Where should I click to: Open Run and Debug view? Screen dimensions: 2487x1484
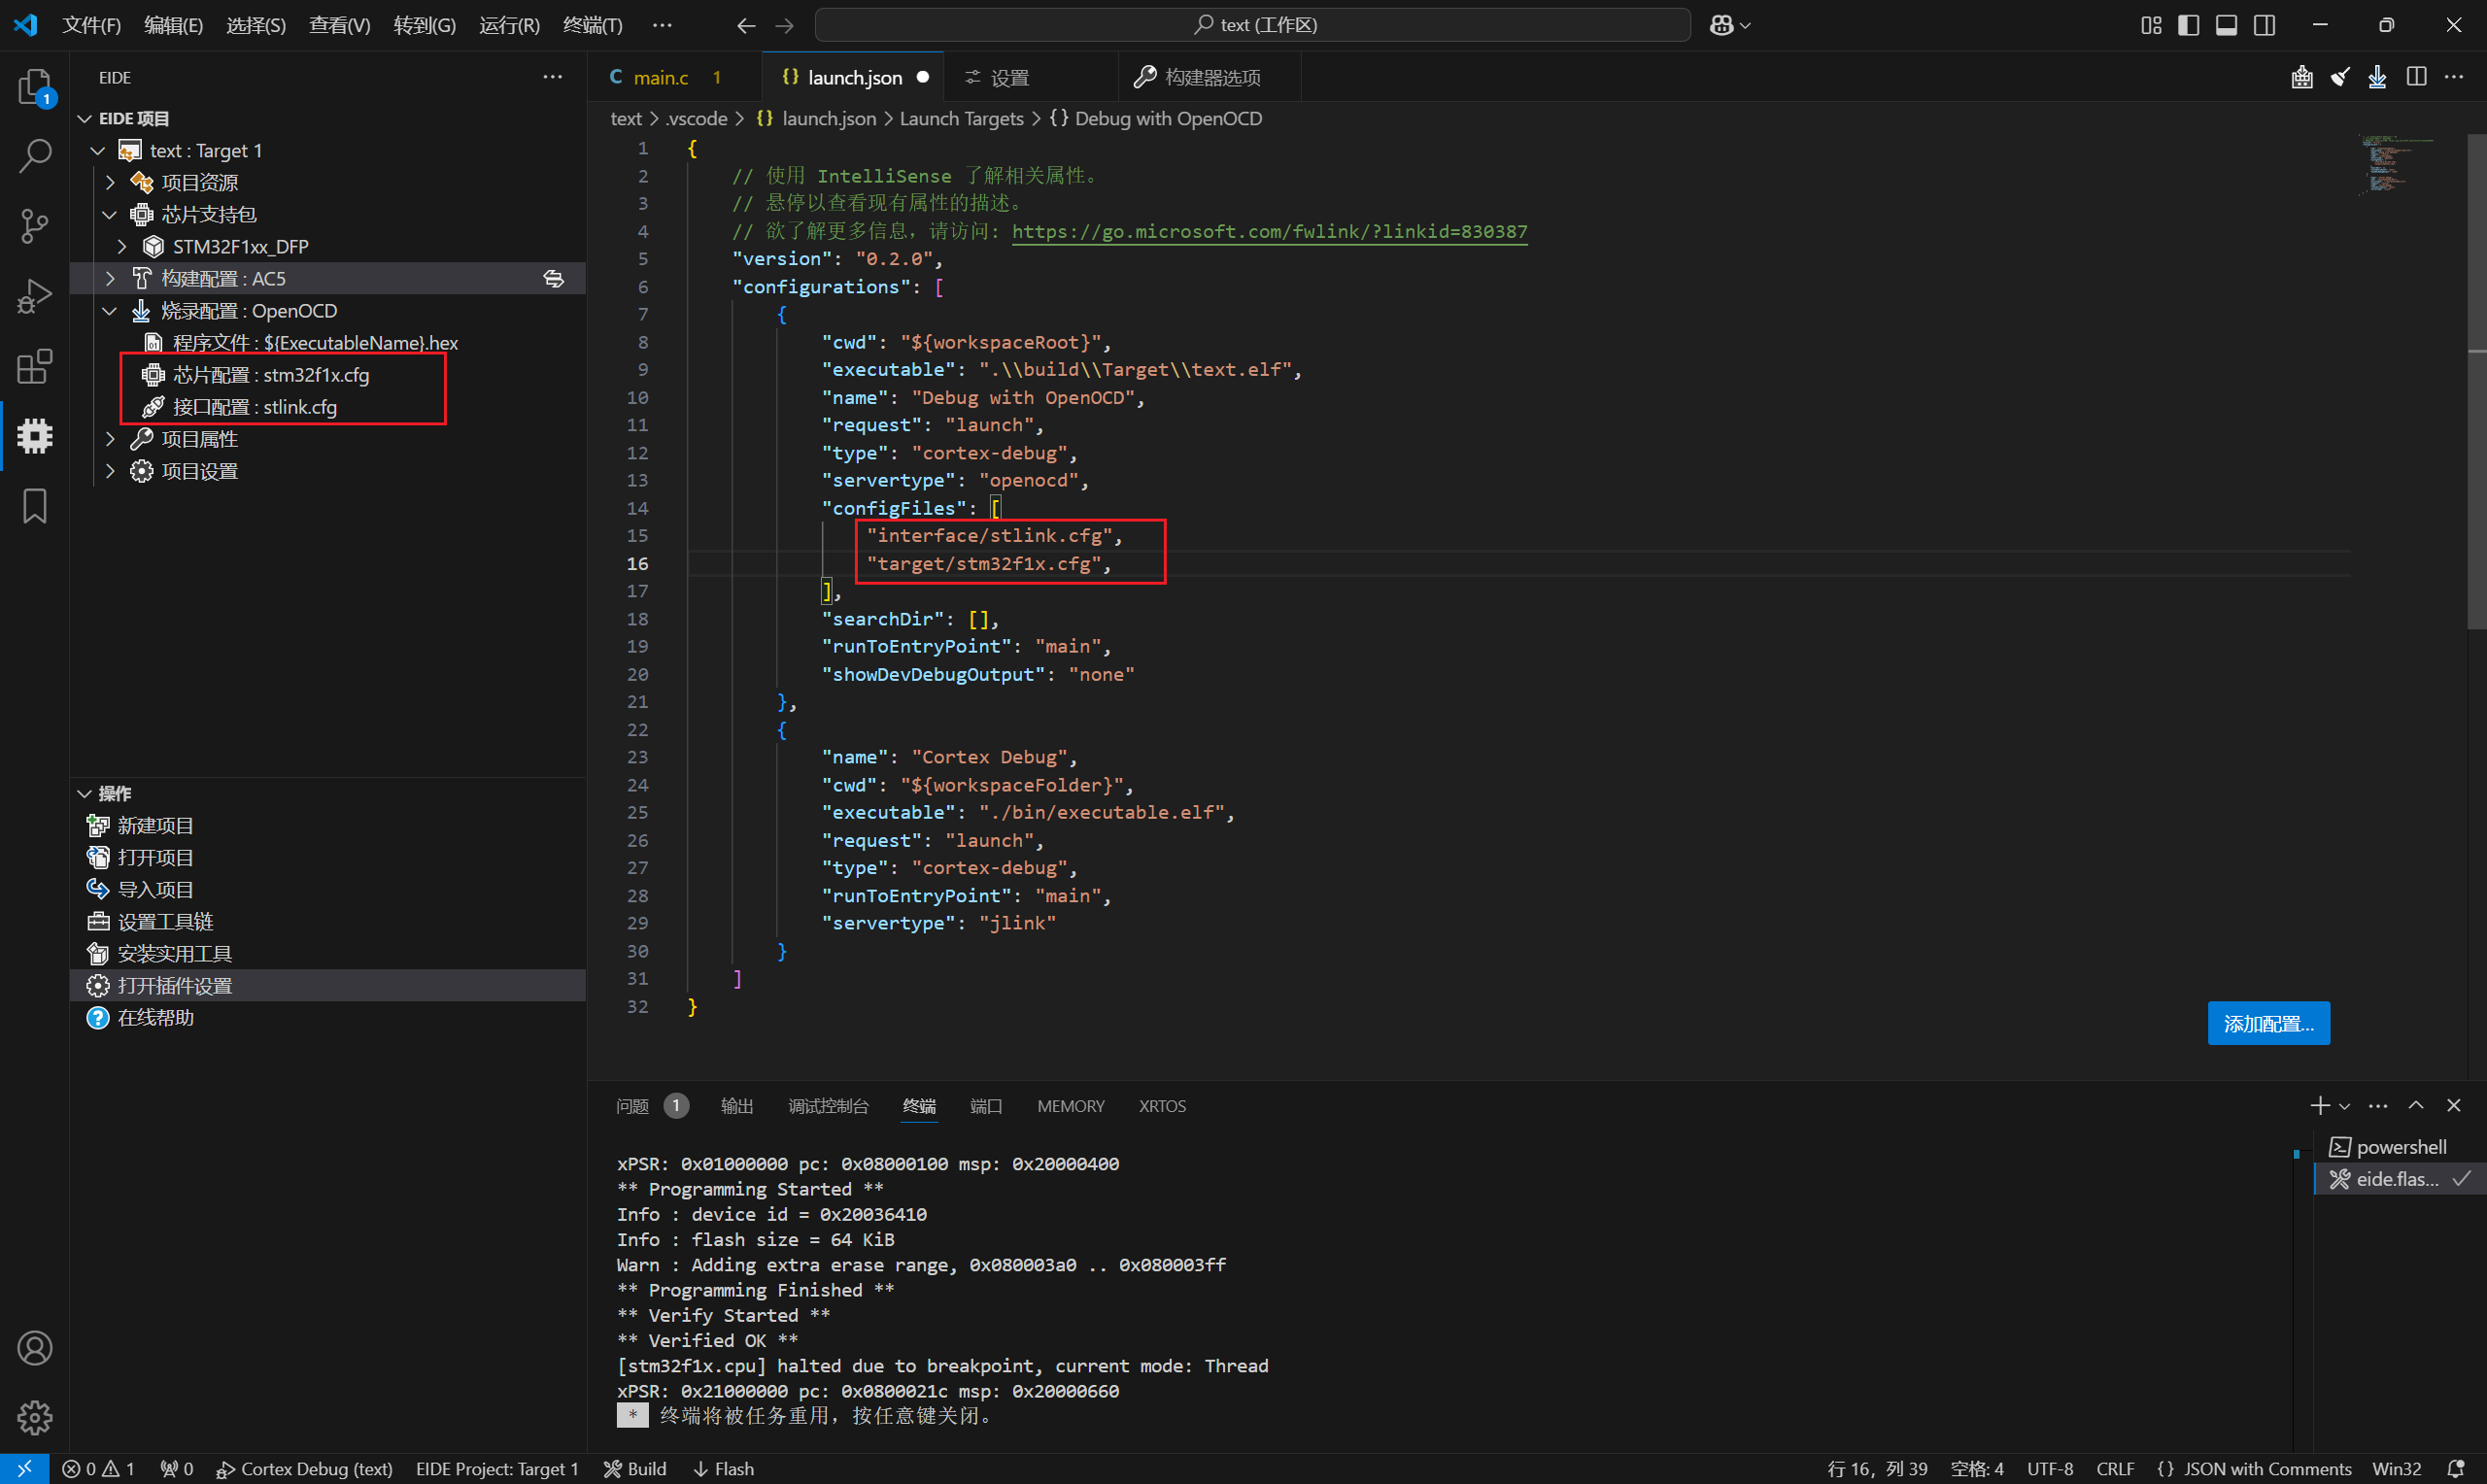(35, 297)
